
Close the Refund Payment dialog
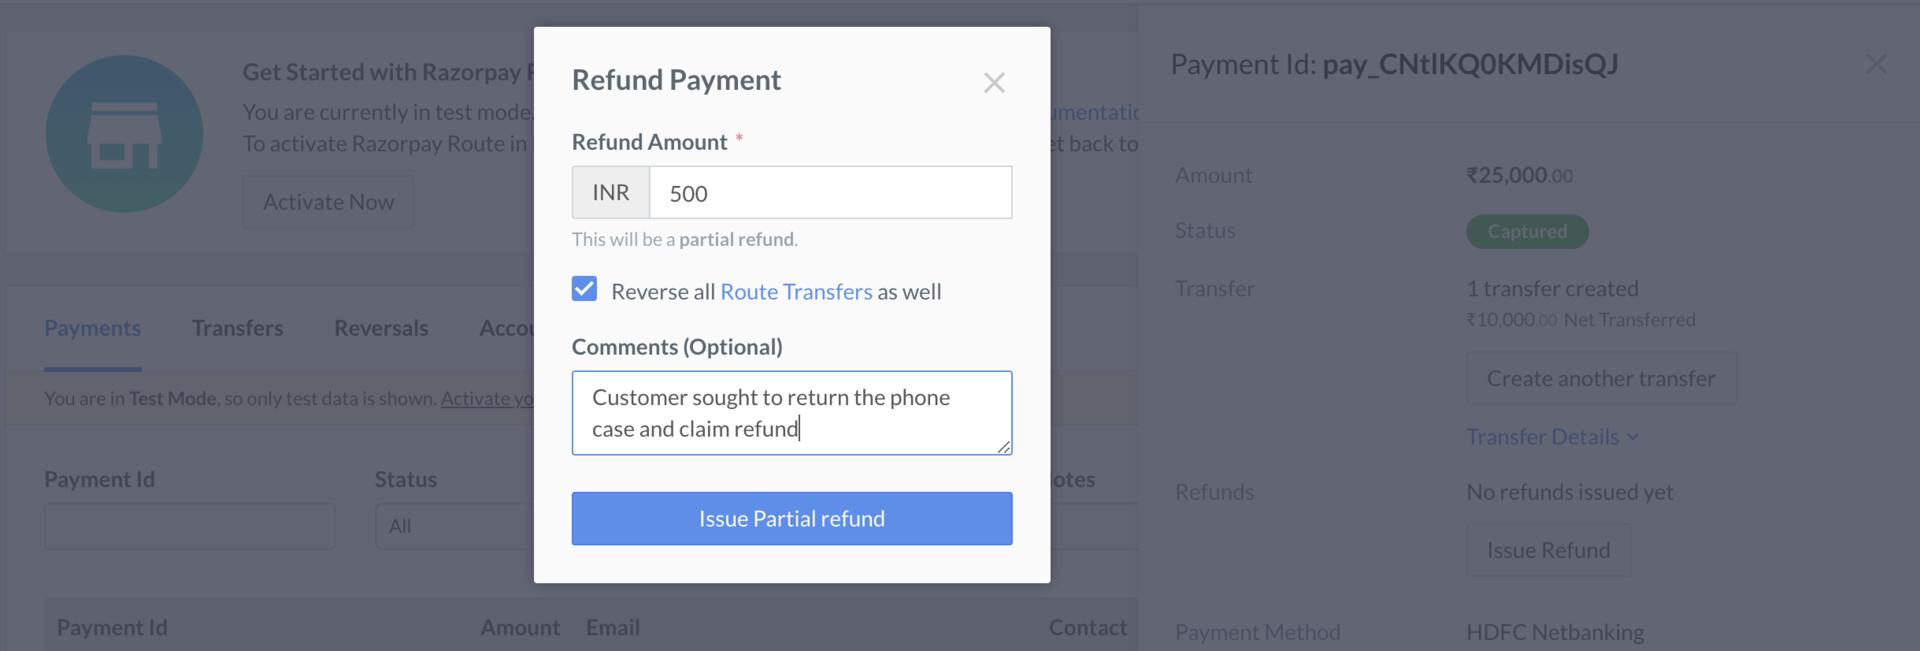pyautogui.click(x=994, y=83)
